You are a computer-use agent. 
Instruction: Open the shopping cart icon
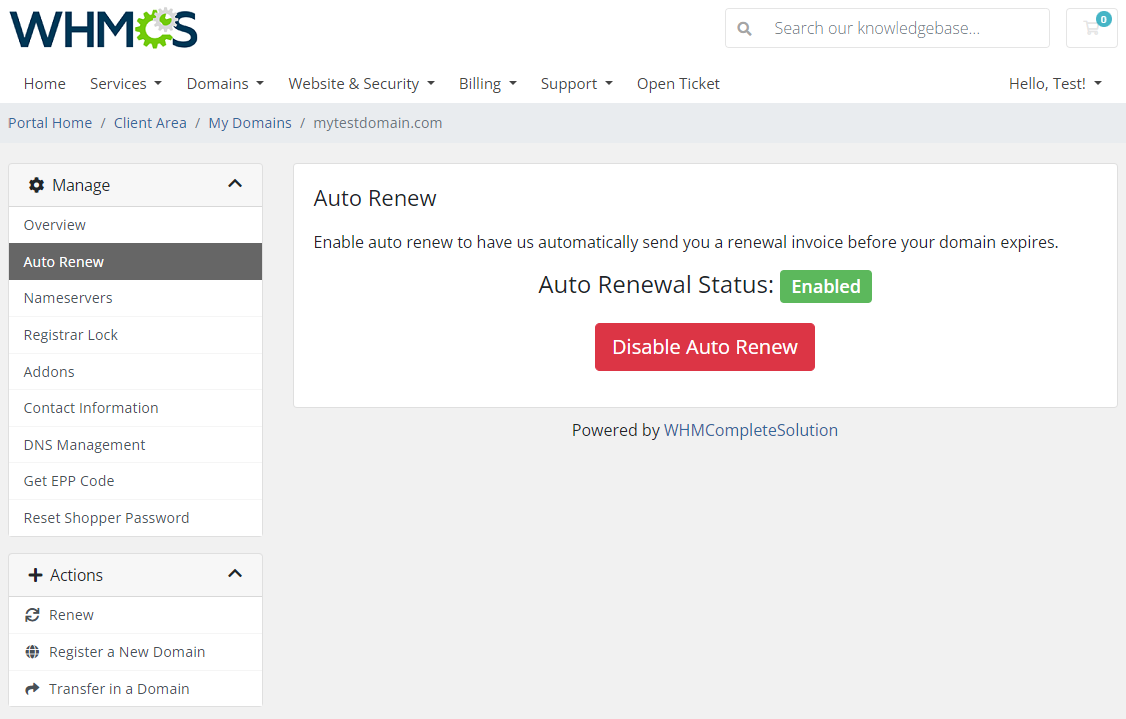[x=1091, y=27]
